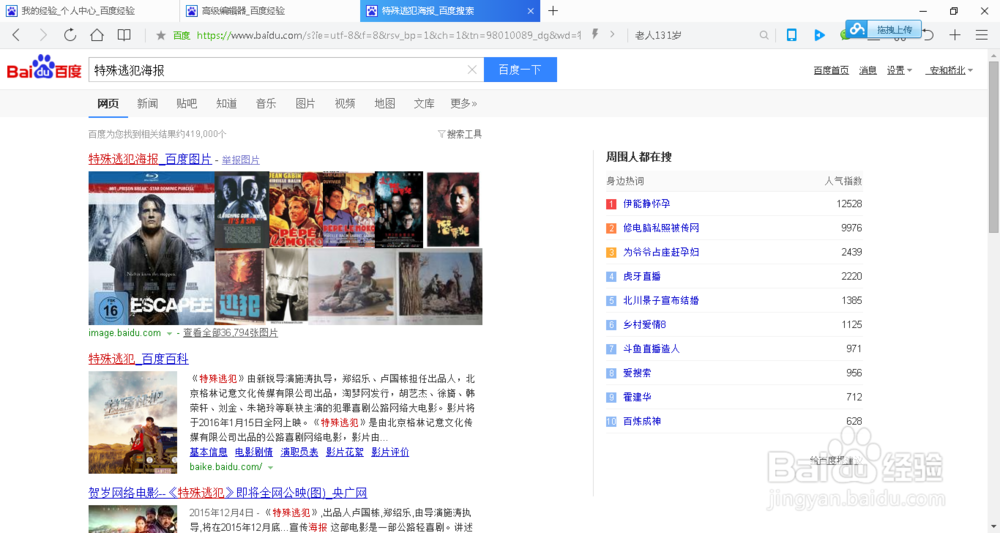Open the 消息 link
The height and width of the screenshot is (533, 1000).
coord(868,70)
